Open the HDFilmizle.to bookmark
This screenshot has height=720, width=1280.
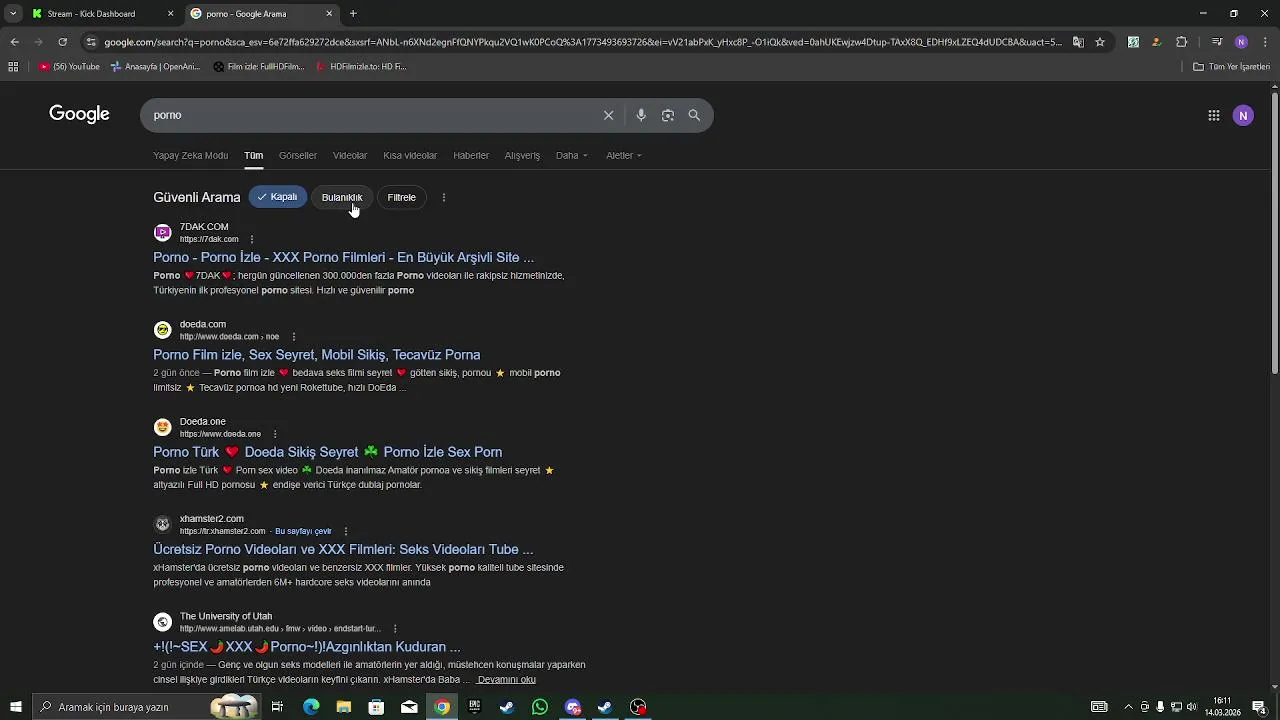361,67
